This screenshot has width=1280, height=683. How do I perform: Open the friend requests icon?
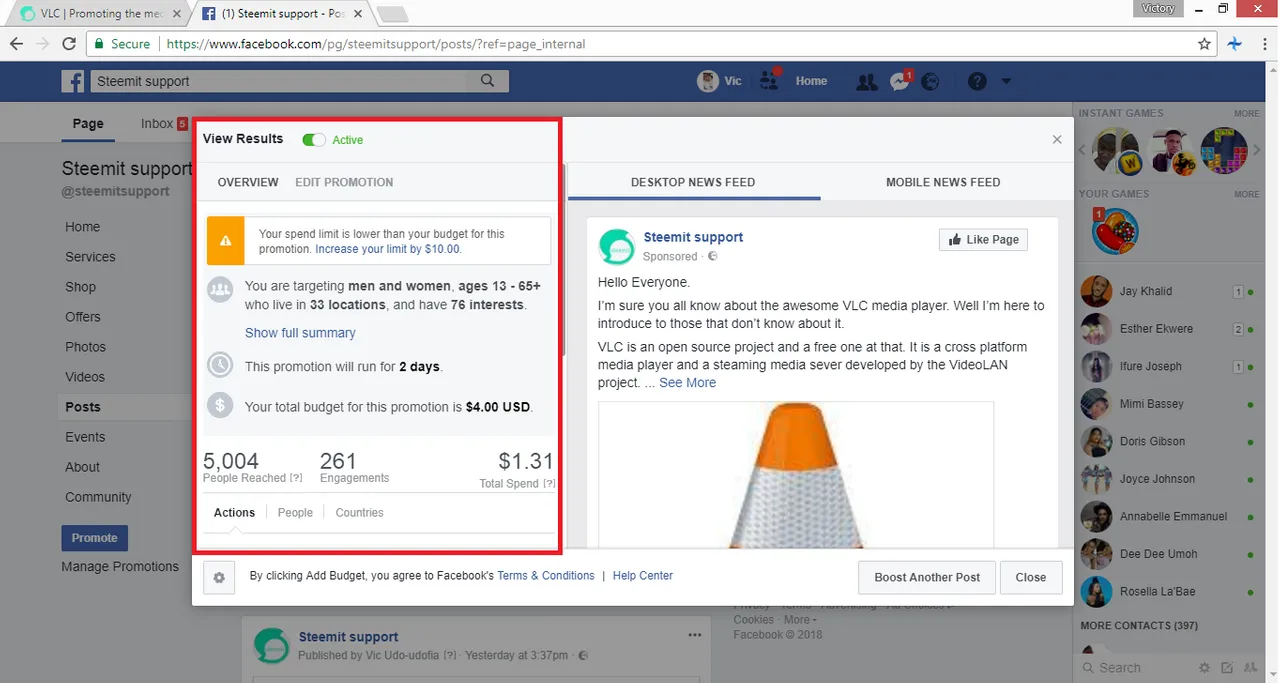click(x=866, y=82)
